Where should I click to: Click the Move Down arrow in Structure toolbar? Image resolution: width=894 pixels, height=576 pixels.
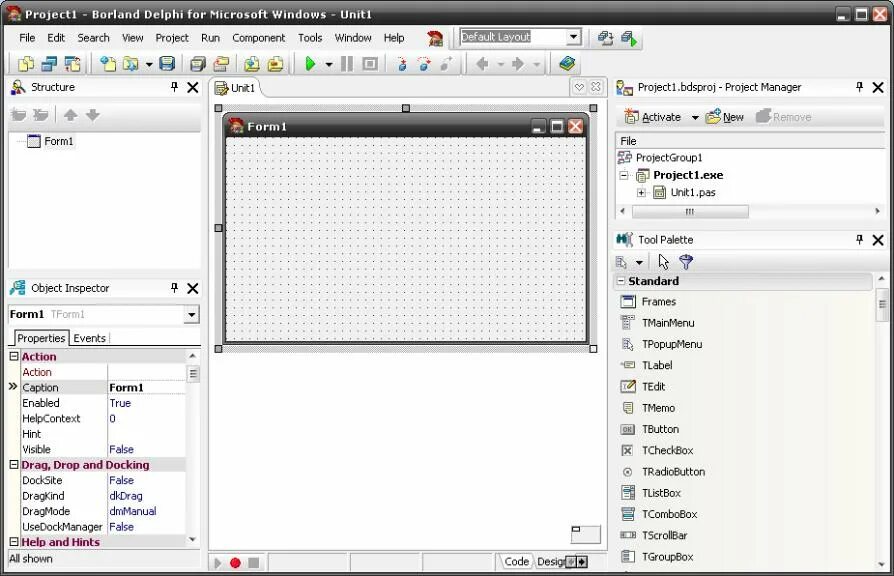(x=92, y=115)
